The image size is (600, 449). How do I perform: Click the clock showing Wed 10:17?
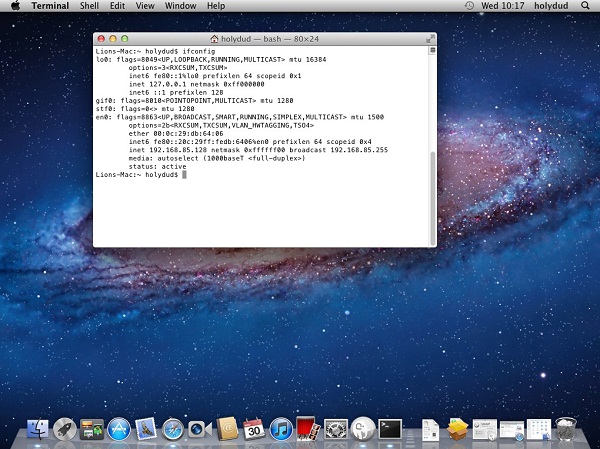(x=504, y=6)
